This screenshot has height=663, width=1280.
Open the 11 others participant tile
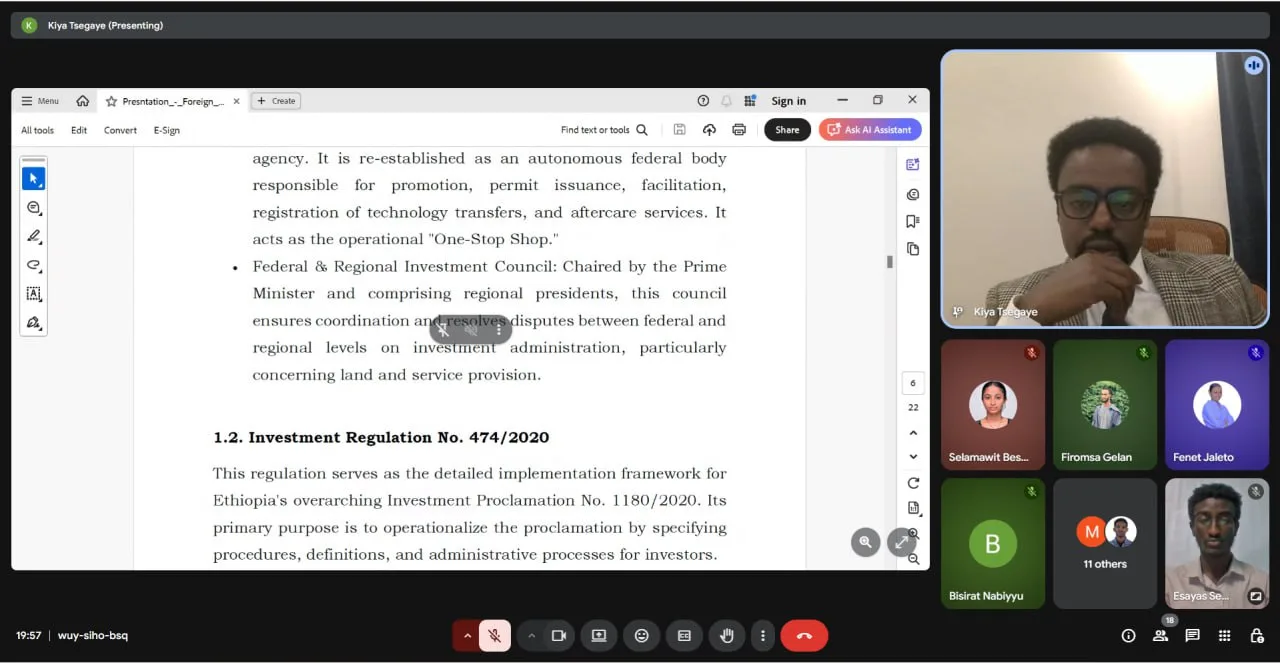pyautogui.click(x=1105, y=543)
